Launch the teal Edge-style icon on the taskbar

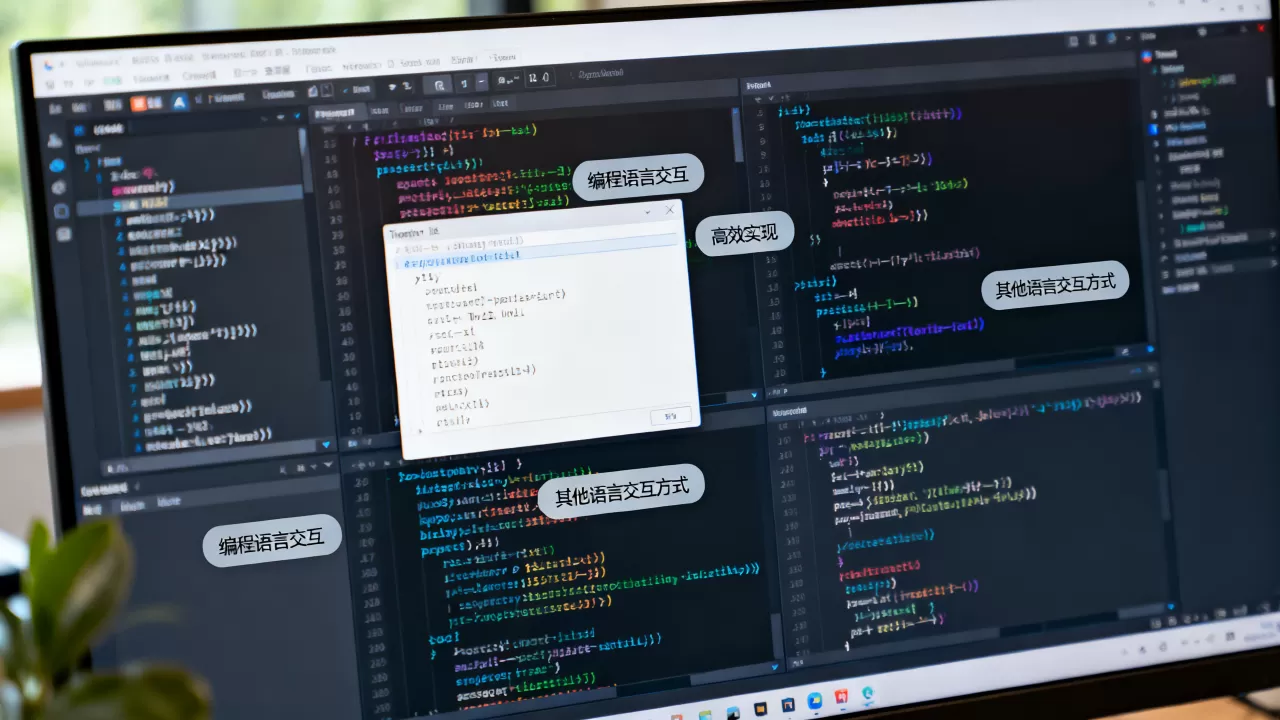point(868,692)
